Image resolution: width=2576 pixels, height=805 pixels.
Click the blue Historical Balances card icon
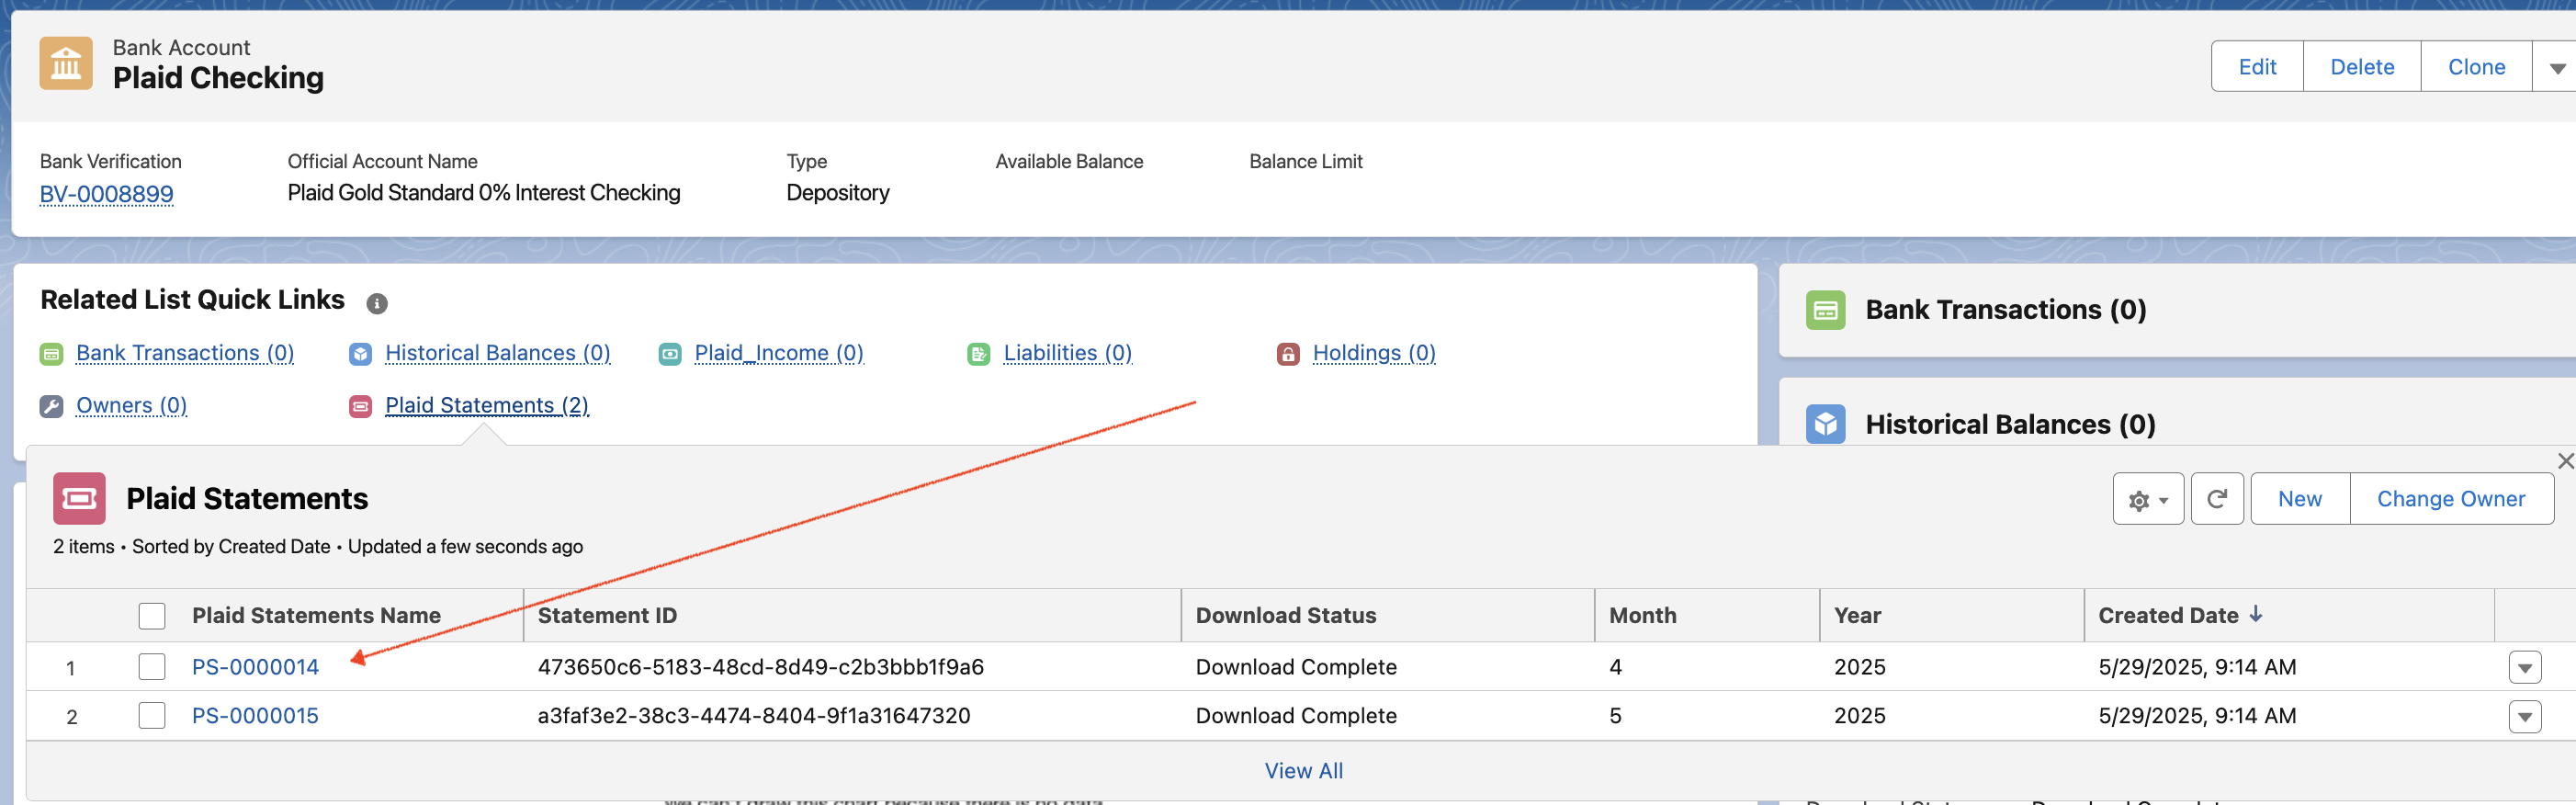pyautogui.click(x=1826, y=424)
